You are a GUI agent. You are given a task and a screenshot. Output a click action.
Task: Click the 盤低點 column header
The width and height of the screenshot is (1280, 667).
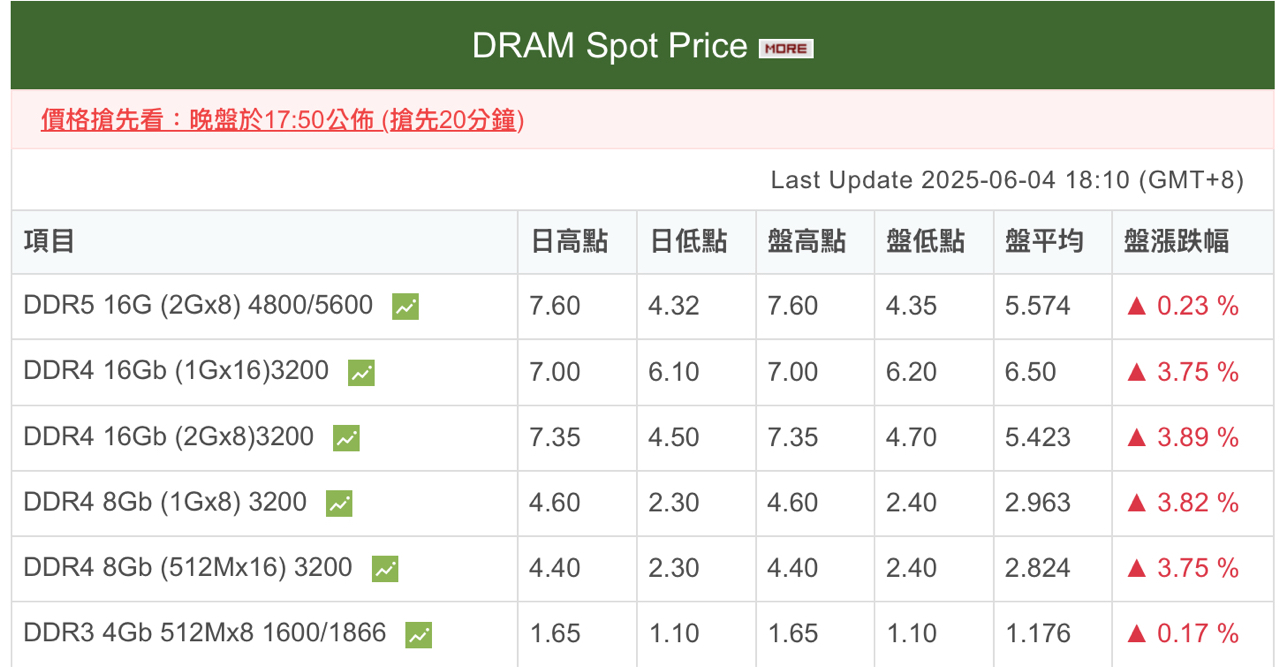click(926, 241)
